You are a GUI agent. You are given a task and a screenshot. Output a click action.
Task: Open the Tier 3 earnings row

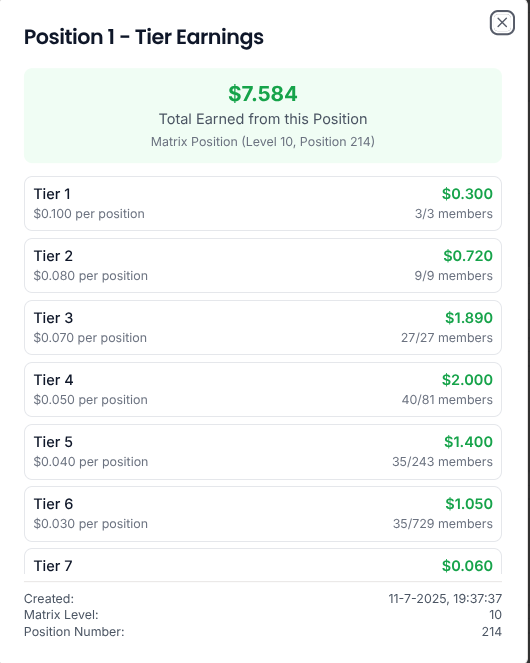[x=263, y=328]
